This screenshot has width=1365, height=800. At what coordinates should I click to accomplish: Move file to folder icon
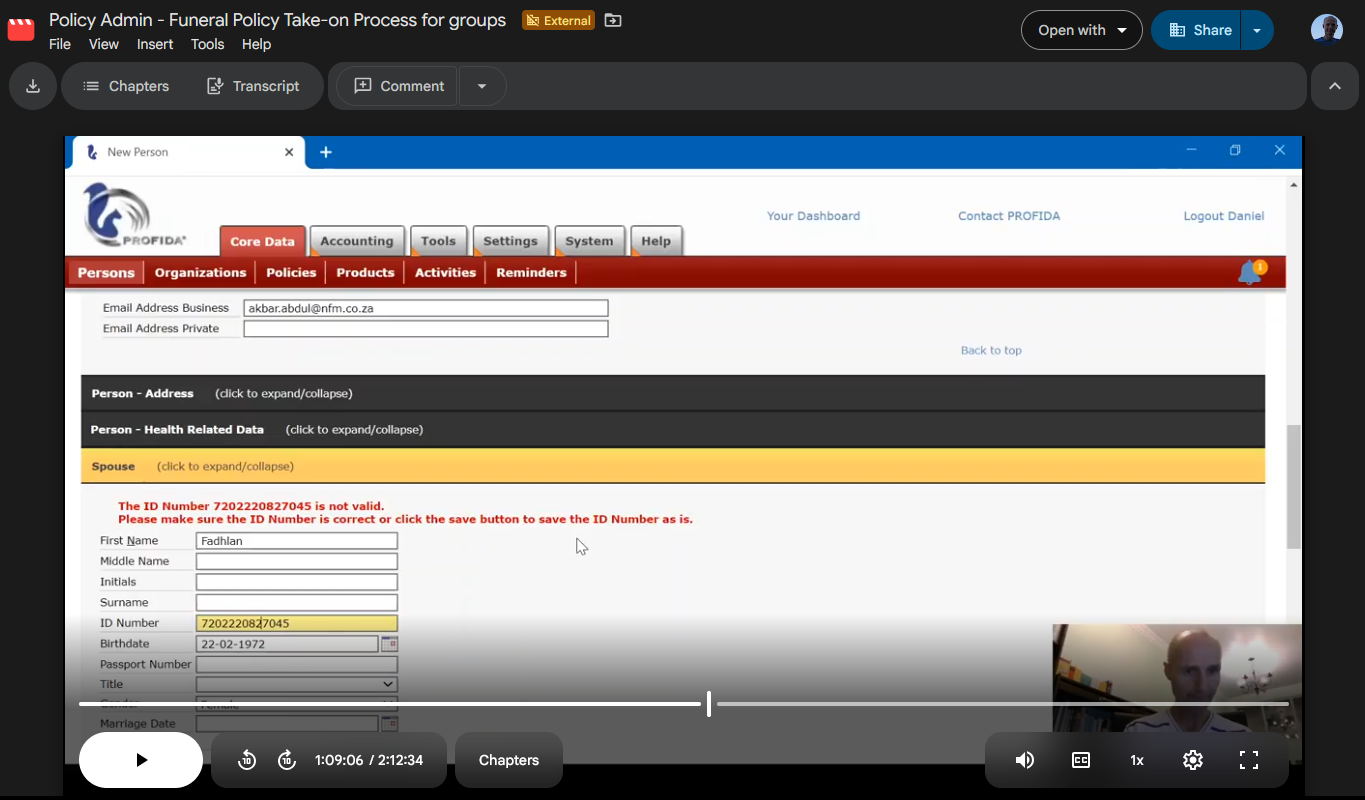tap(613, 20)
